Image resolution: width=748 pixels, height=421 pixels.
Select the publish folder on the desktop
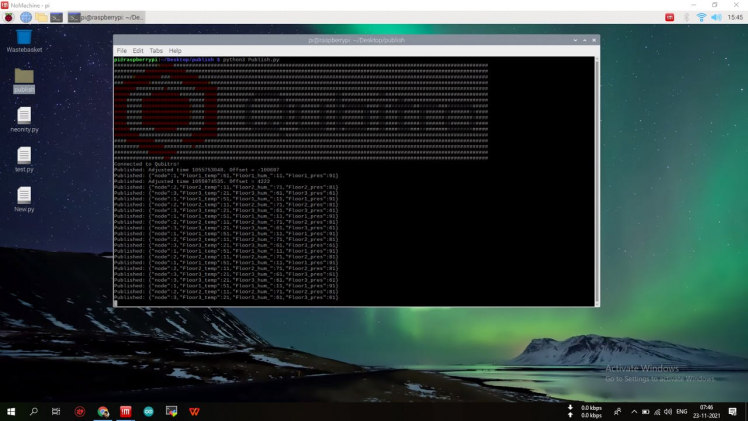[x=24, y=81]
